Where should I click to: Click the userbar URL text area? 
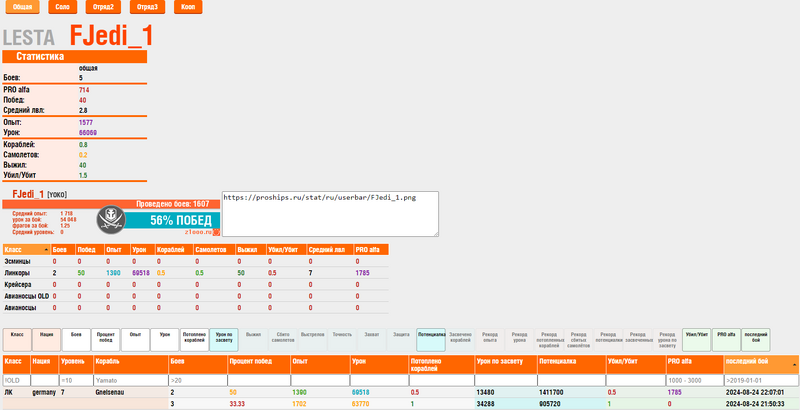pos(330,214)
